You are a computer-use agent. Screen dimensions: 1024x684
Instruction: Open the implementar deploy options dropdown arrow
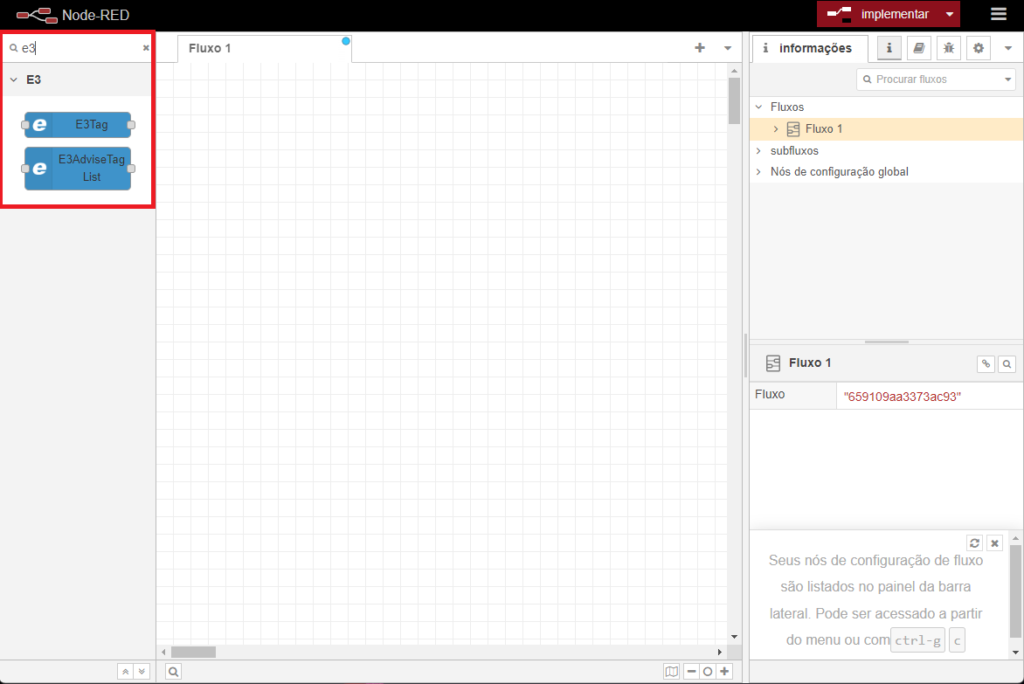(949, 14)
